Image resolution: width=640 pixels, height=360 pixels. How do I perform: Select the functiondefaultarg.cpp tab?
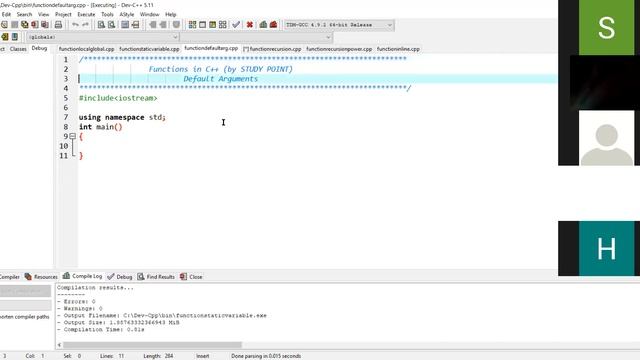(211, 48)
